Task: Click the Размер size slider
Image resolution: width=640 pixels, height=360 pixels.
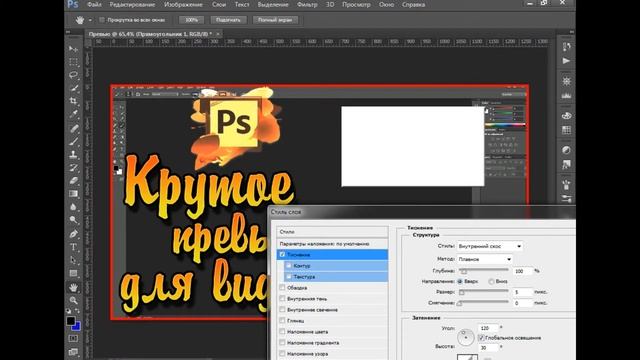Action: tap(484, 291)
